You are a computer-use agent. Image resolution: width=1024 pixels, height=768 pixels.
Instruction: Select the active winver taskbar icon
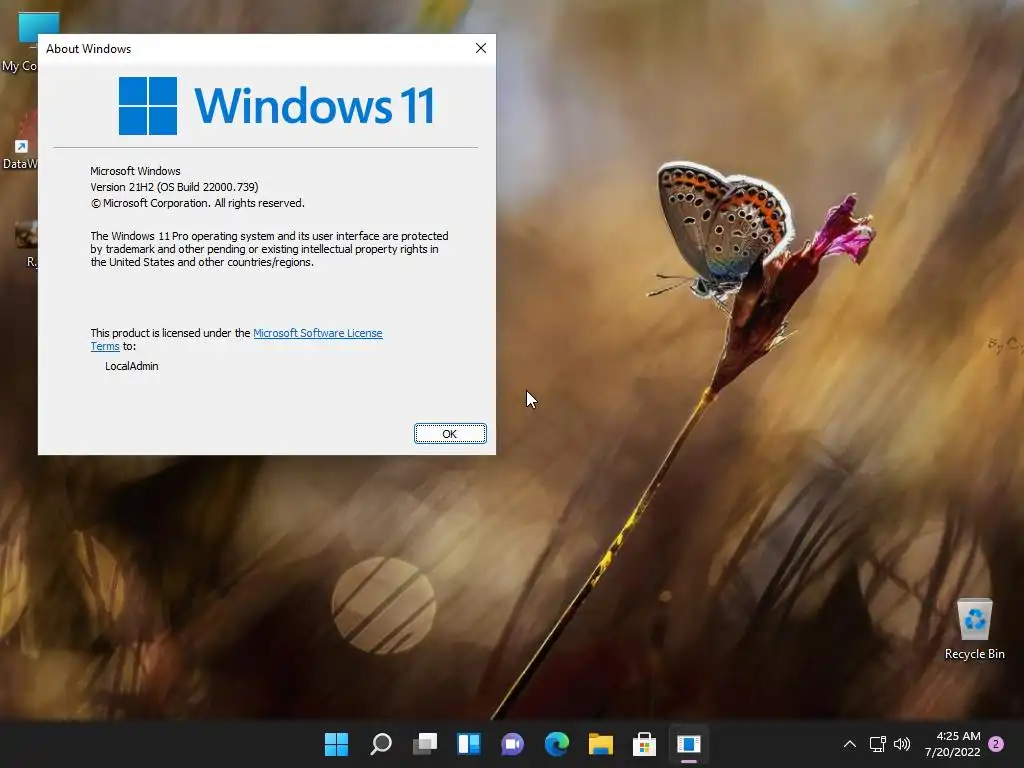click(688, 744)
